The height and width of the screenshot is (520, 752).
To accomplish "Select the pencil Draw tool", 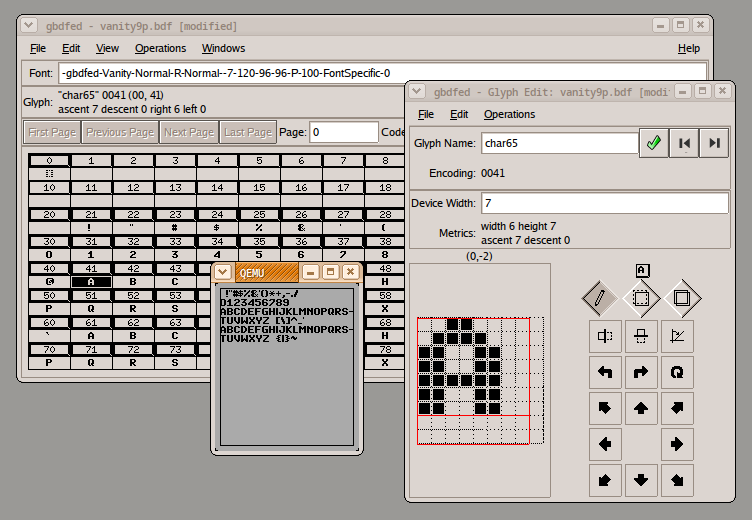I will click(599, 297).
